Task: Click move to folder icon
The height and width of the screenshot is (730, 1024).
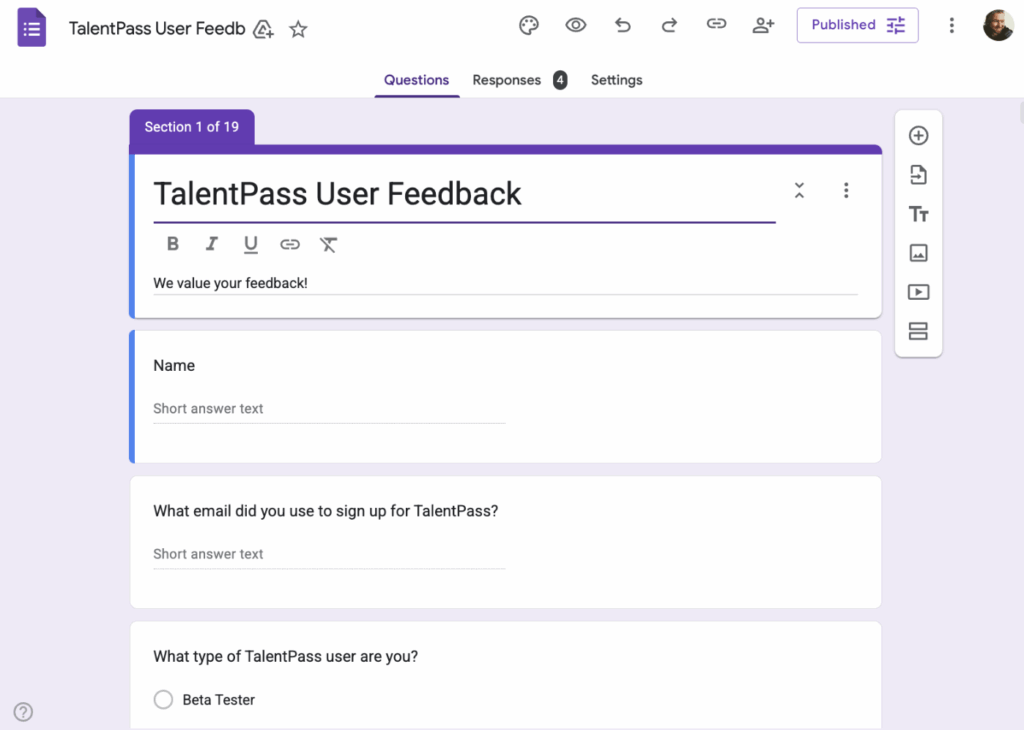Action: (x=263, y=29)
